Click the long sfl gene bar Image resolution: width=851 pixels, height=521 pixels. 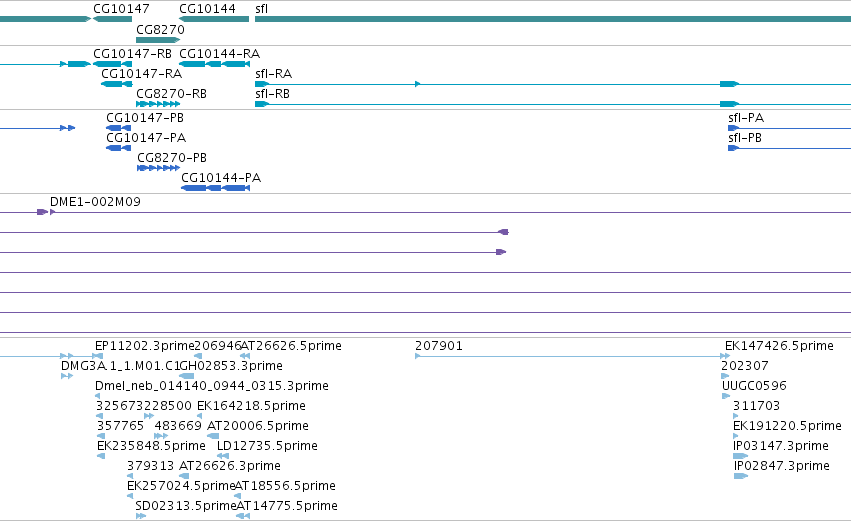click(552, 19)
